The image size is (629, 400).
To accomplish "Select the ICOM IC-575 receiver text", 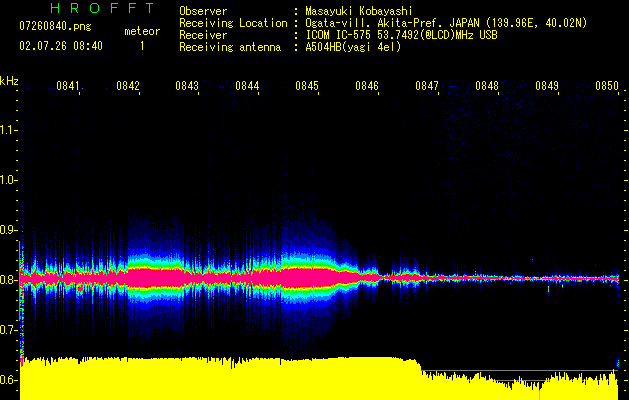I will tap(401, 35).
